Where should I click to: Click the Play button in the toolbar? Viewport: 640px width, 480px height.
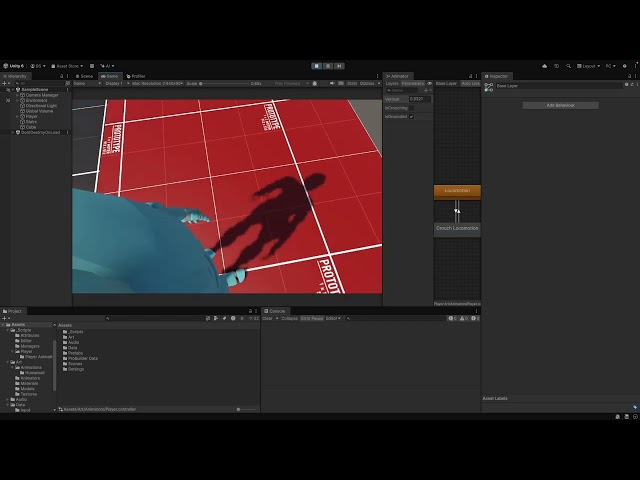click(x=316, y=66)
